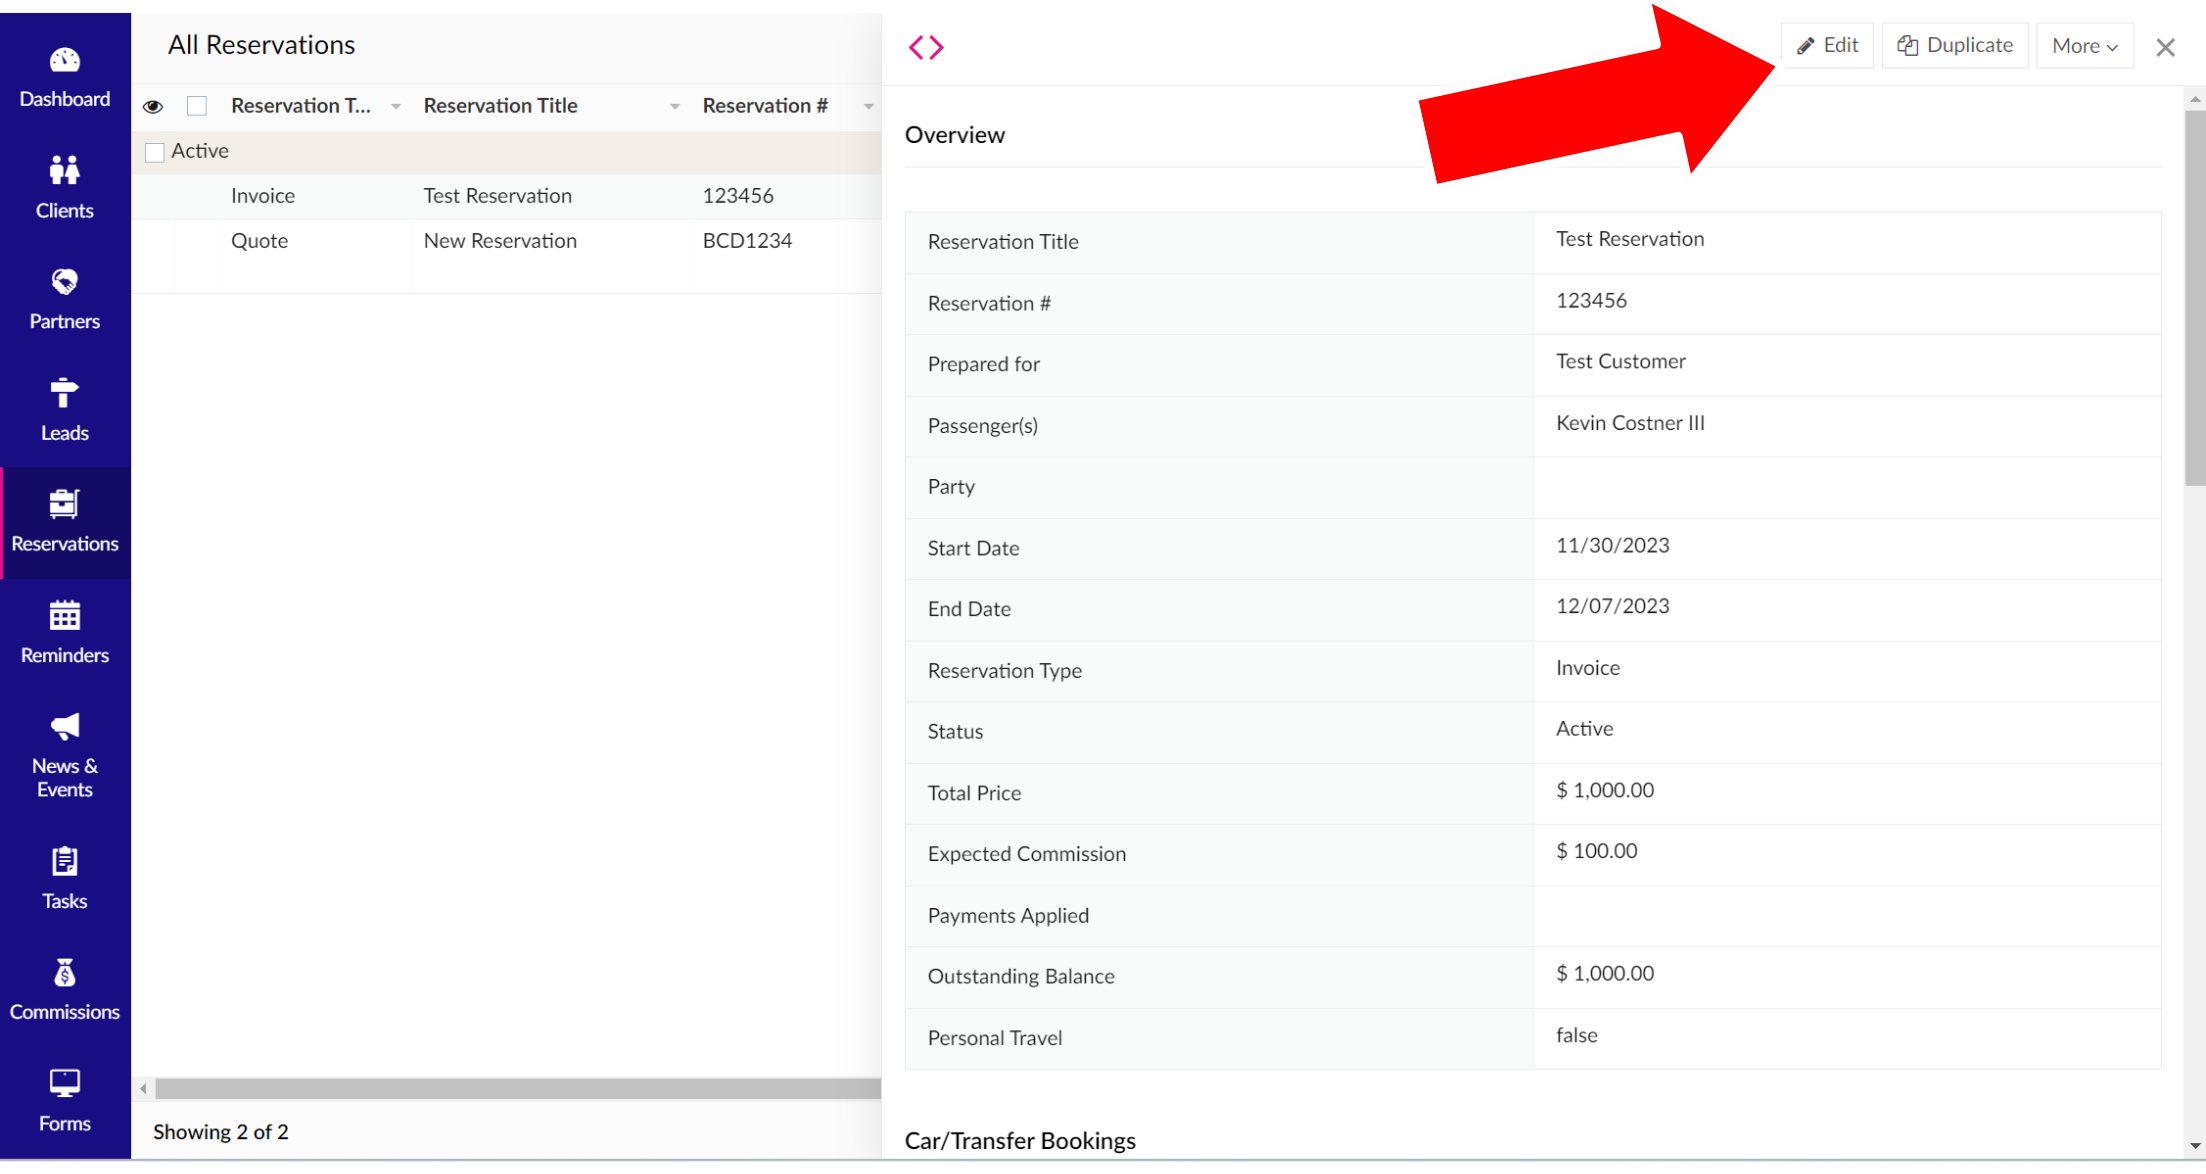Toggle the eye column visibility icon
Viewport: 2206px width, 1174px height.
pyautogui.click(x=153, y=106)
